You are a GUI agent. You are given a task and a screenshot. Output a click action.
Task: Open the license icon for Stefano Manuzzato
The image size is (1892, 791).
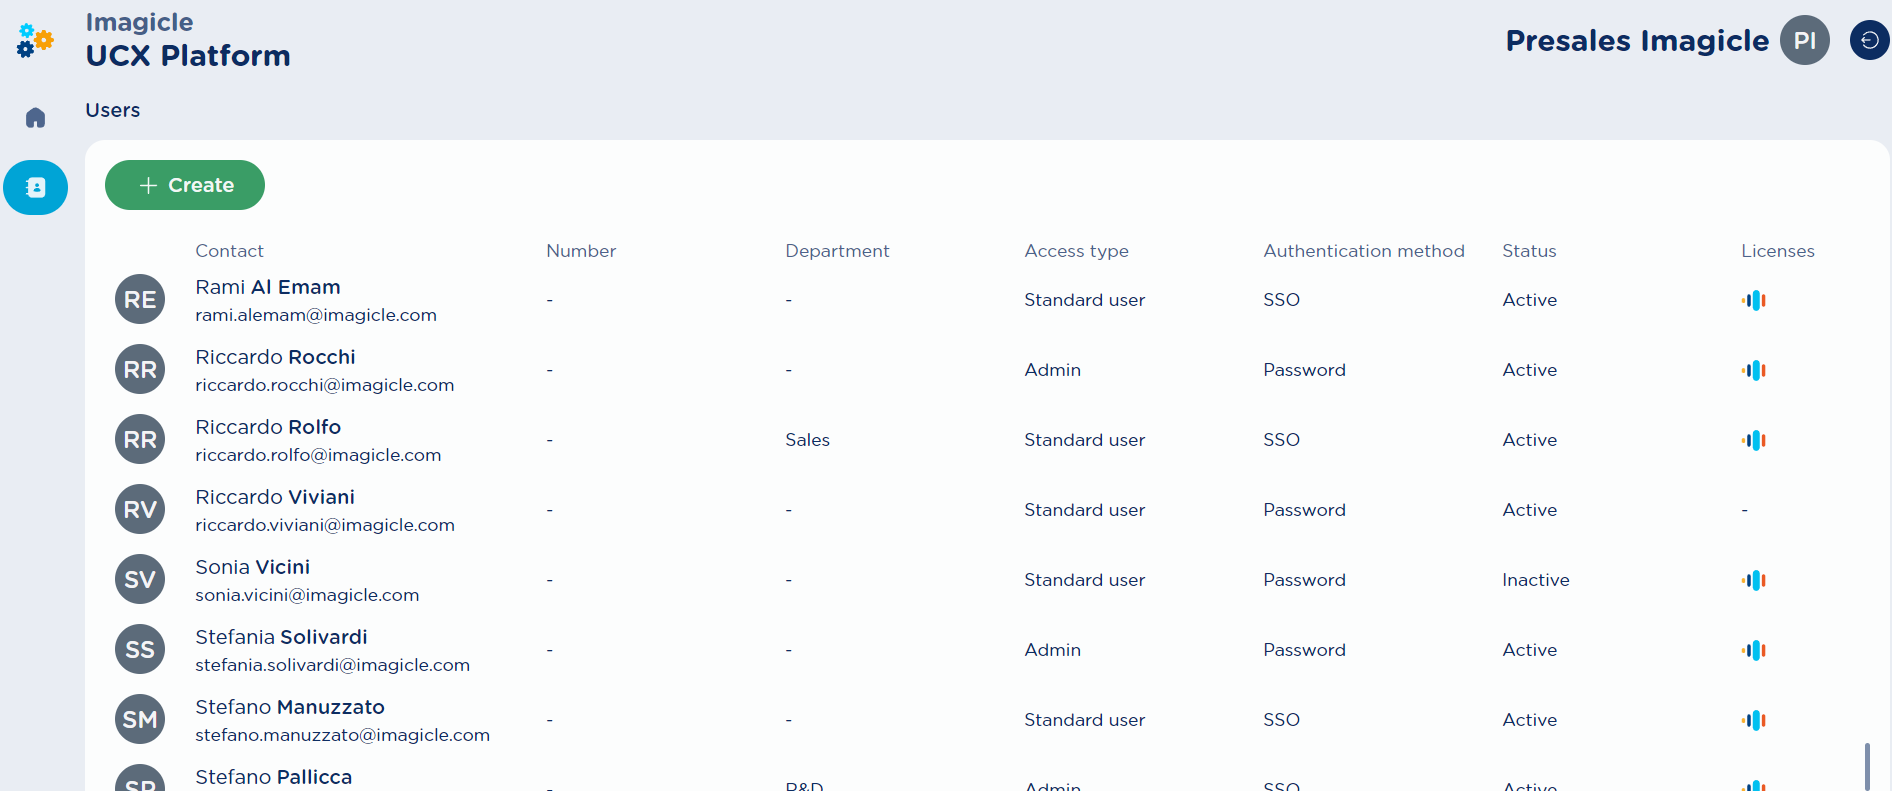(x=1754, y=720)
